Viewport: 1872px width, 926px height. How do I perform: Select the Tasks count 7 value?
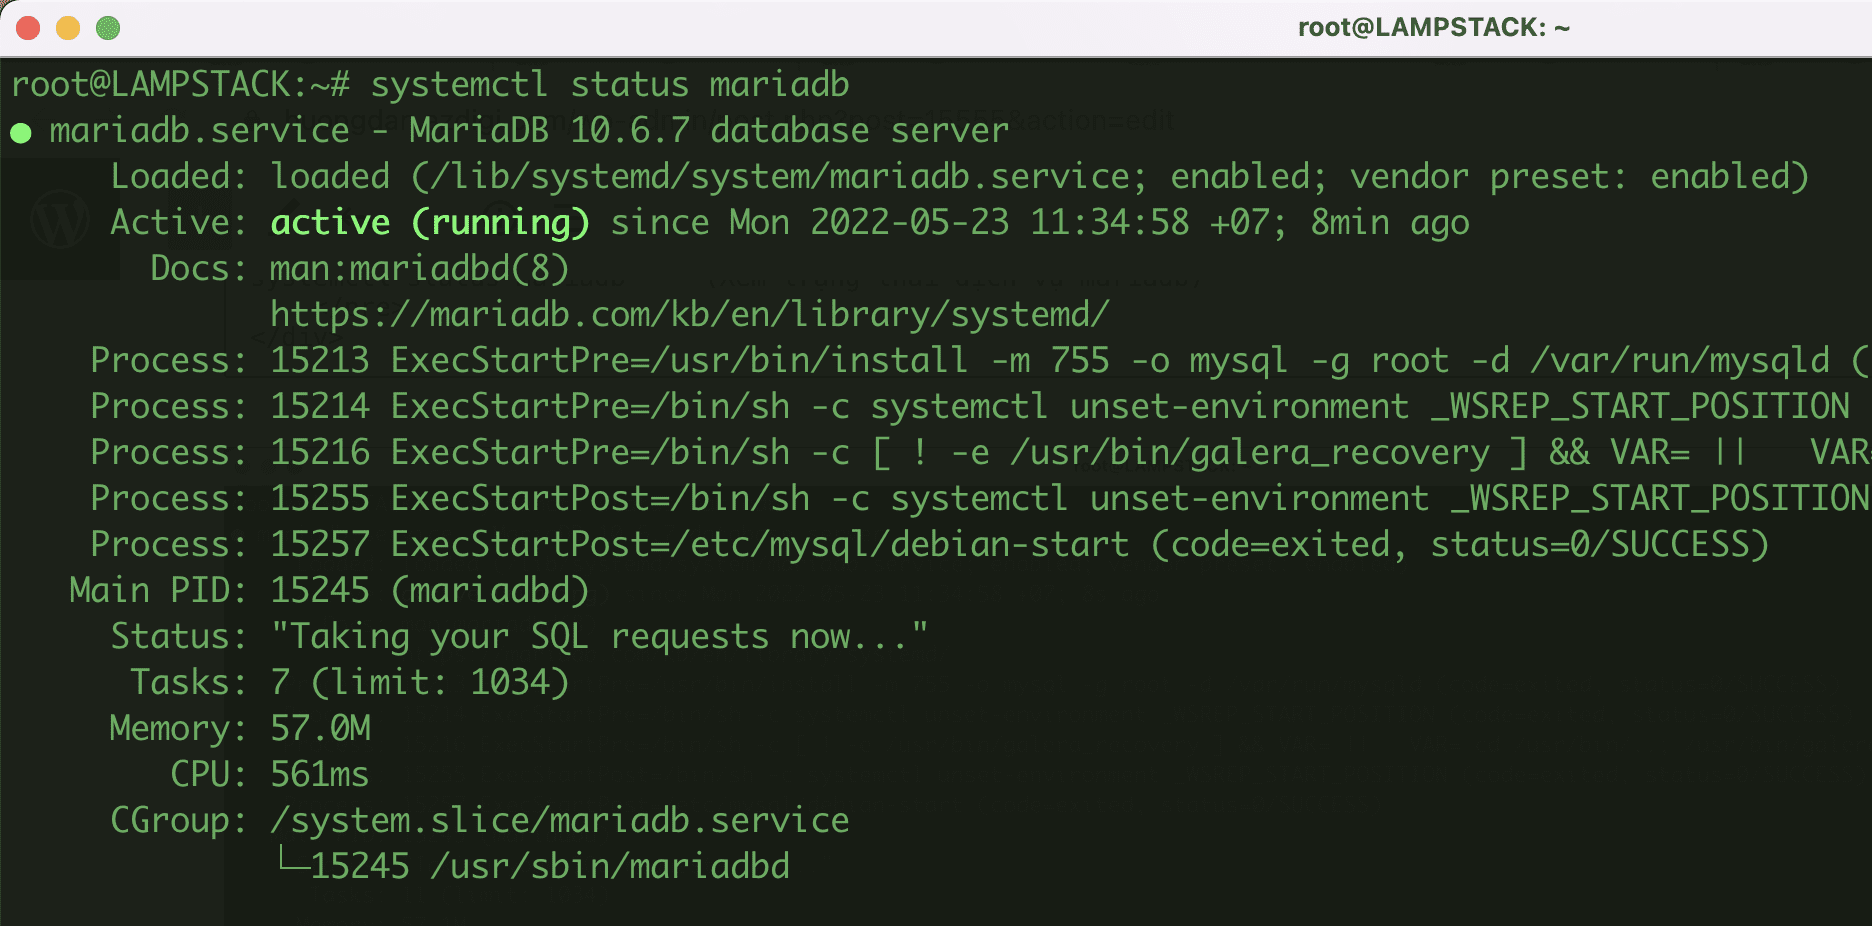pos(278,682)
